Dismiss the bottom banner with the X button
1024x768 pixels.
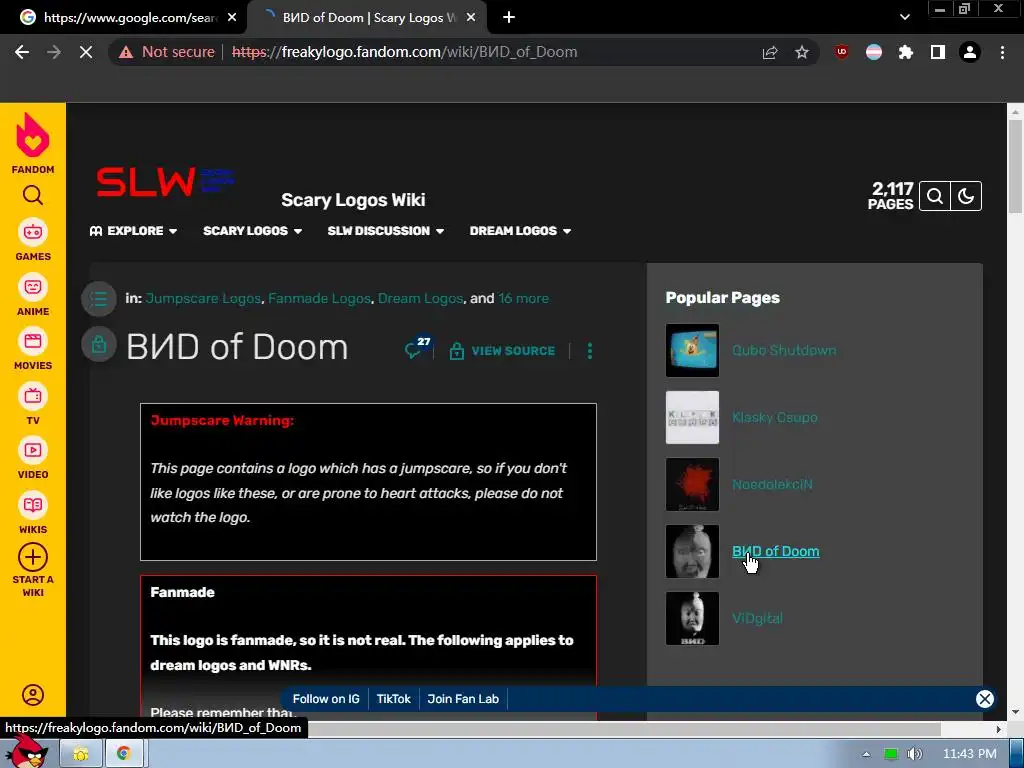[x=985, y=699]
